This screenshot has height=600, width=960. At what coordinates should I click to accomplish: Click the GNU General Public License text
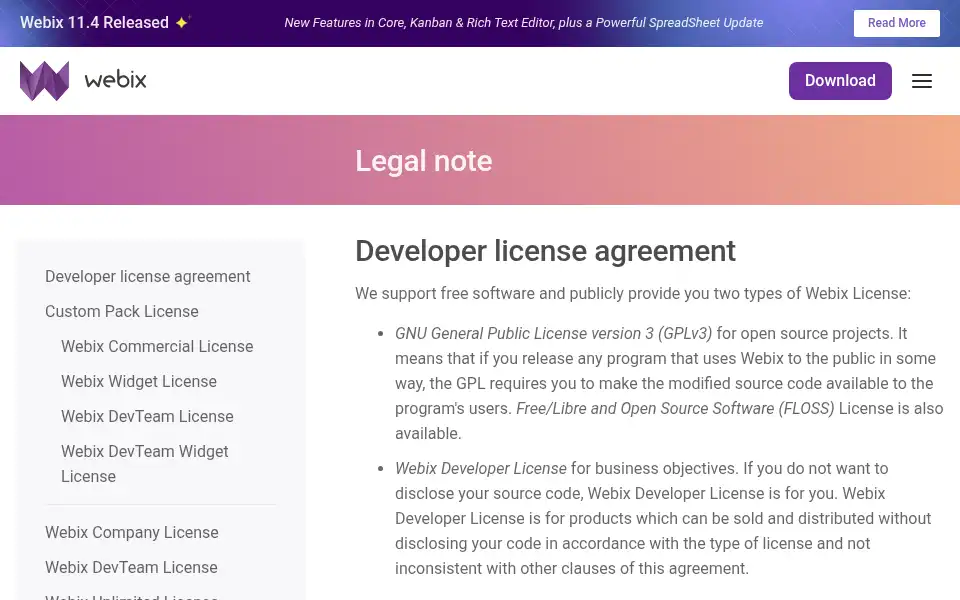tap(553, 333)
